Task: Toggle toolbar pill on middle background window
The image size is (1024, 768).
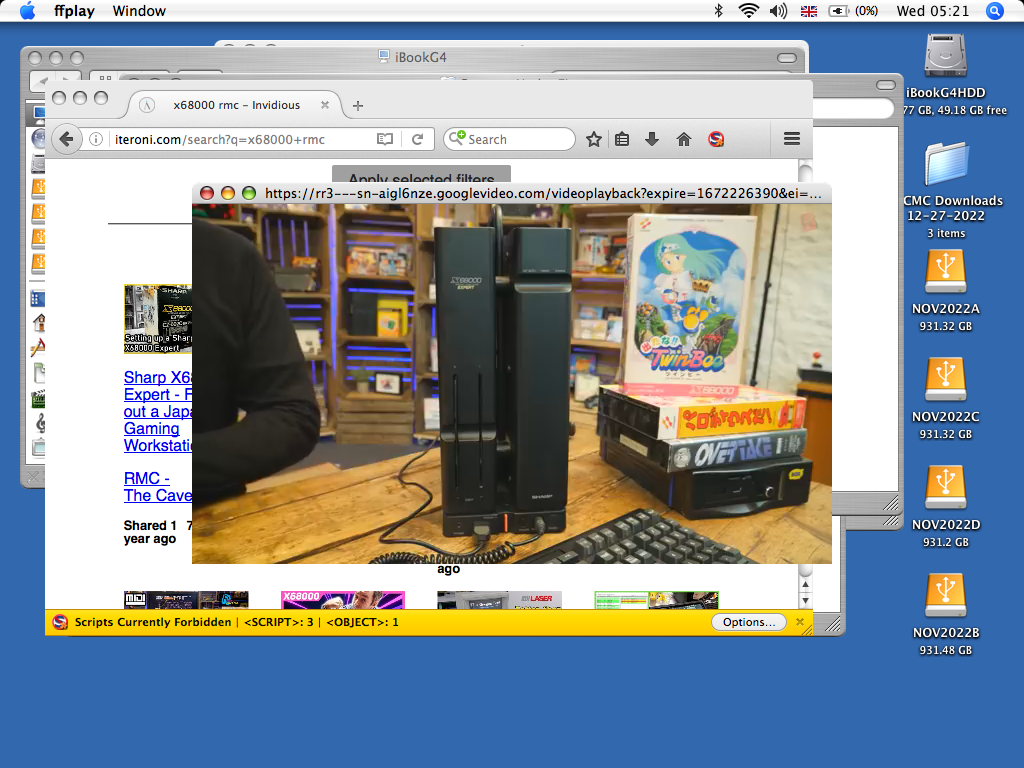Action: [x=886, y=85]
